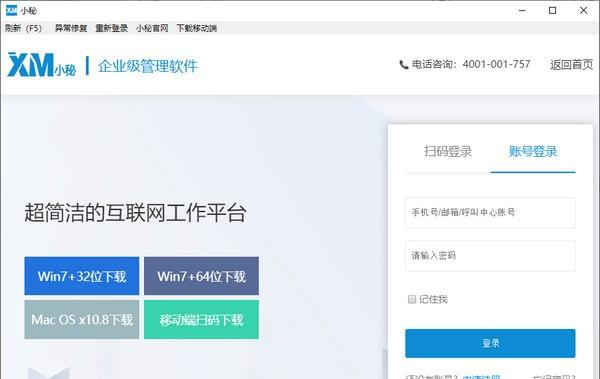
Task: Focus the 手机号/邮箱/呼叫中心账号 input field
Action: (490, 212)
